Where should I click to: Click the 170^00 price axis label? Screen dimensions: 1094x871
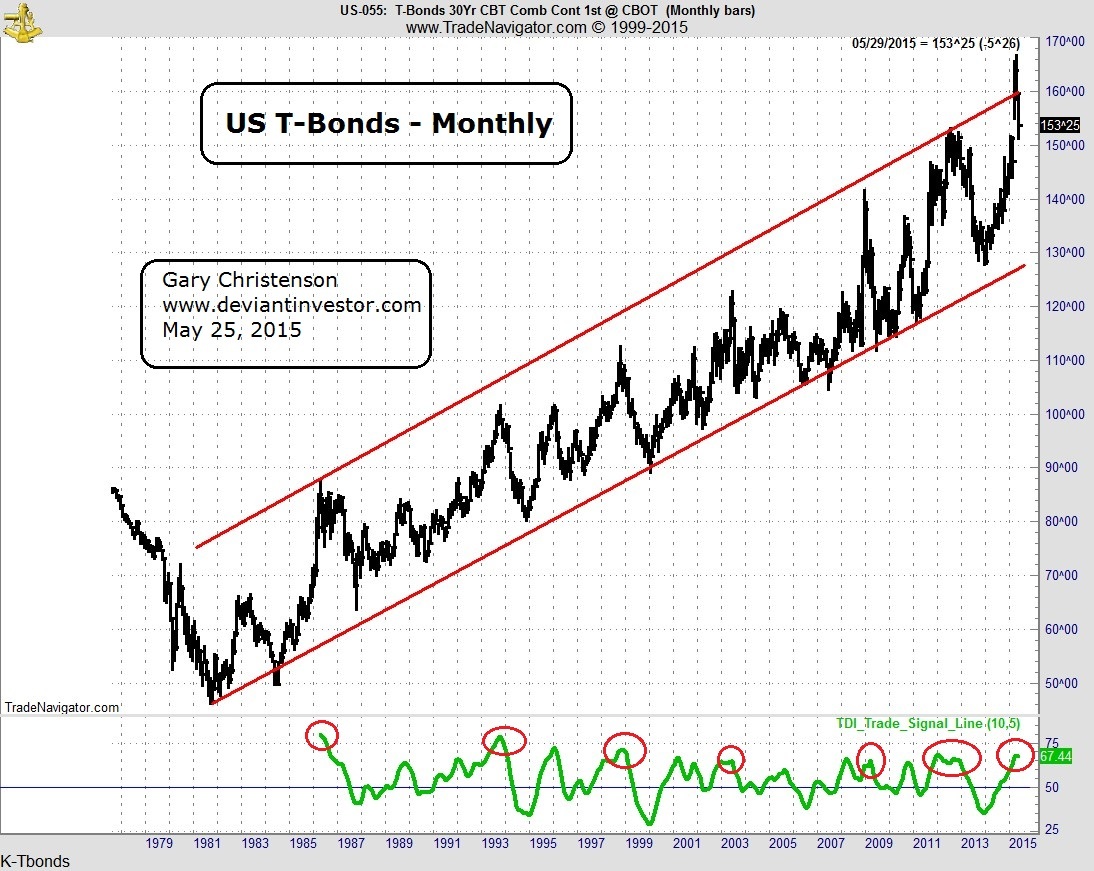[1065, 42]
